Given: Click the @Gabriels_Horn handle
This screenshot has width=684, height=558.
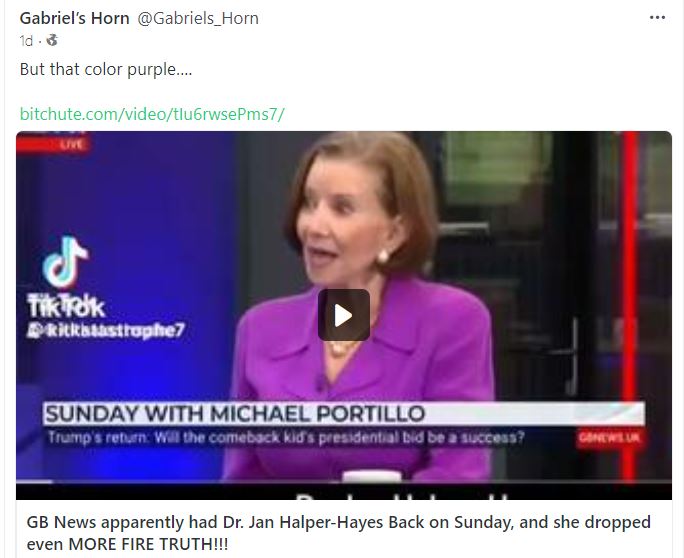Looking at the screenshot, I should click(198, 18).
